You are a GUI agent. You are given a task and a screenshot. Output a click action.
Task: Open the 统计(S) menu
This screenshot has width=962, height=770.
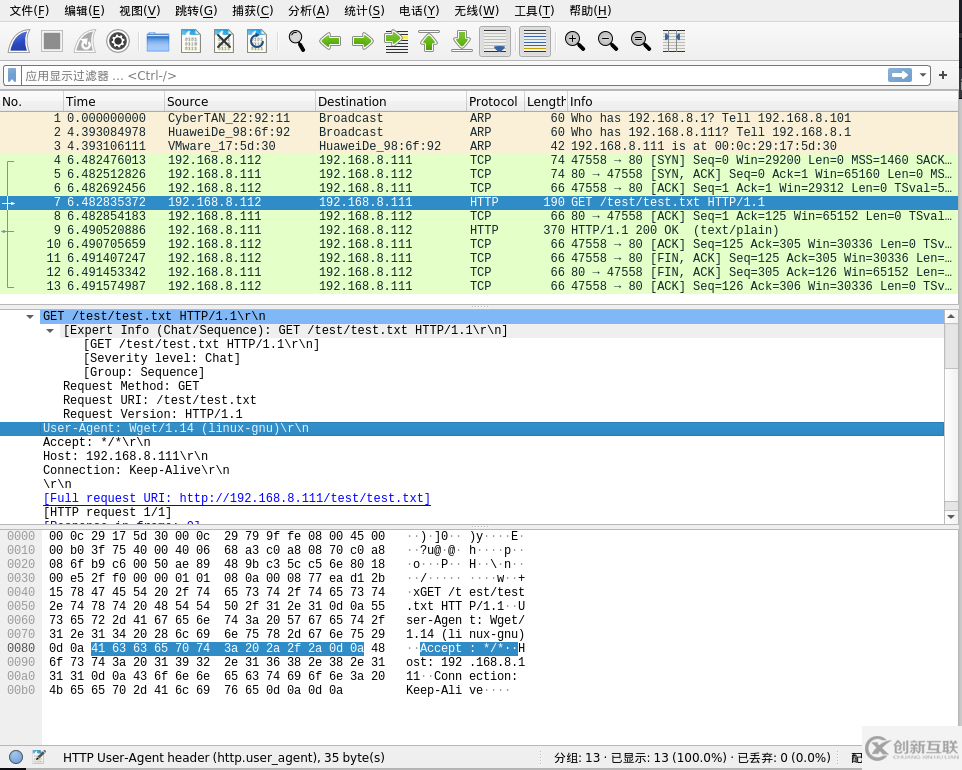point(363,11)
